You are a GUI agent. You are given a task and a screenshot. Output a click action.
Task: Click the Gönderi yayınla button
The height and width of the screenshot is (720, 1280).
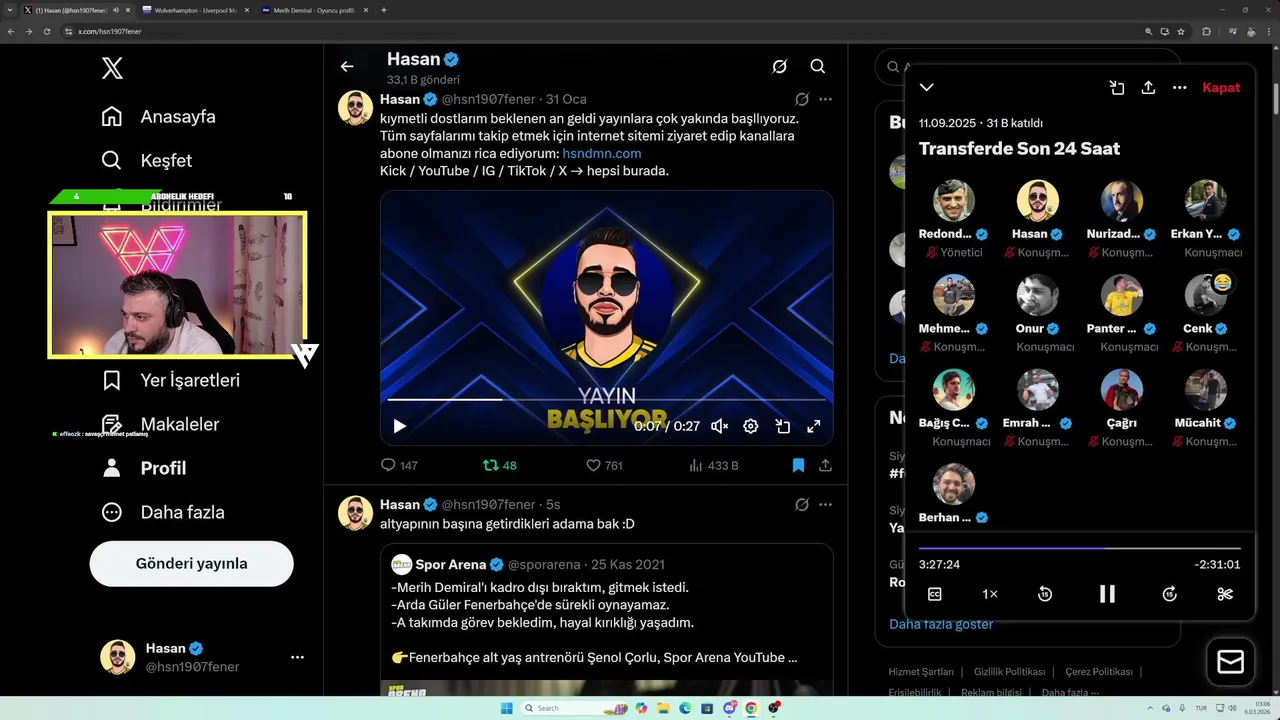point(191,563)
